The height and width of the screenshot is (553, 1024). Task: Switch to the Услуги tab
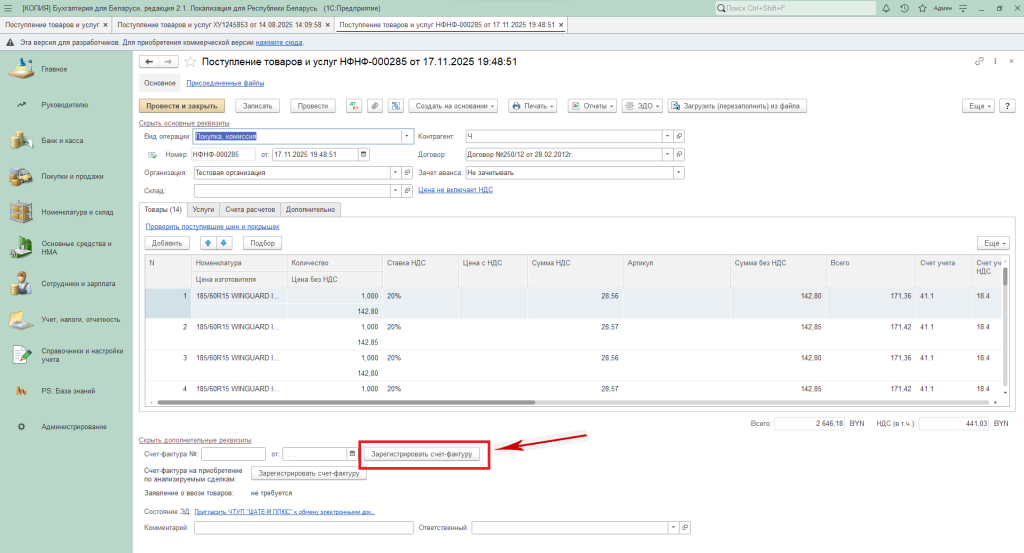click(x=203, y=209)
